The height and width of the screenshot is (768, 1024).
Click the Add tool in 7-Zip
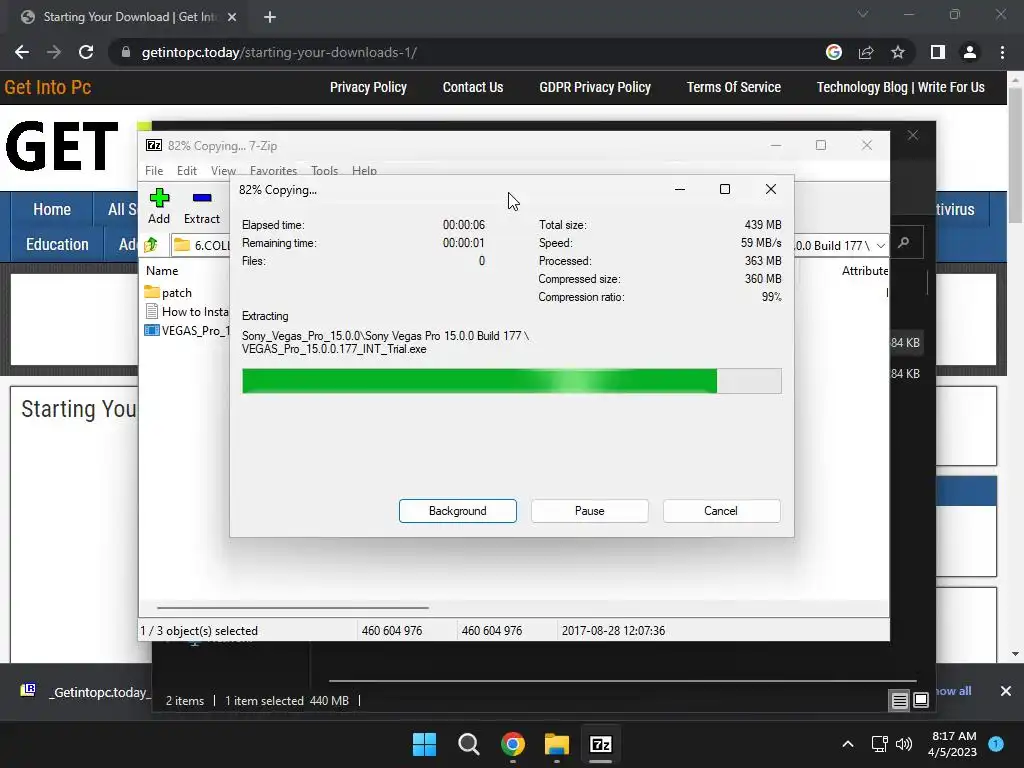159,206
